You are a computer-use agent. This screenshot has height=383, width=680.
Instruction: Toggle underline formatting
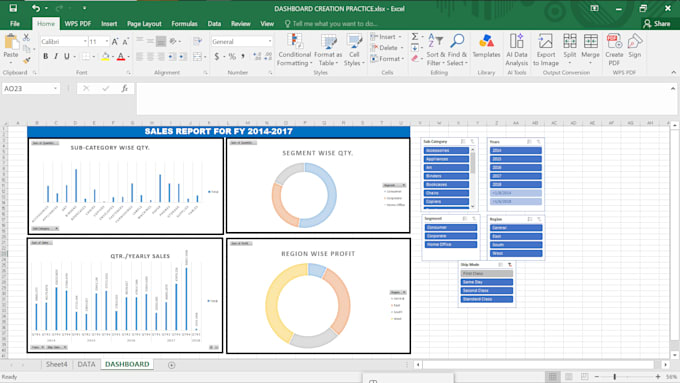pos(67,56)
